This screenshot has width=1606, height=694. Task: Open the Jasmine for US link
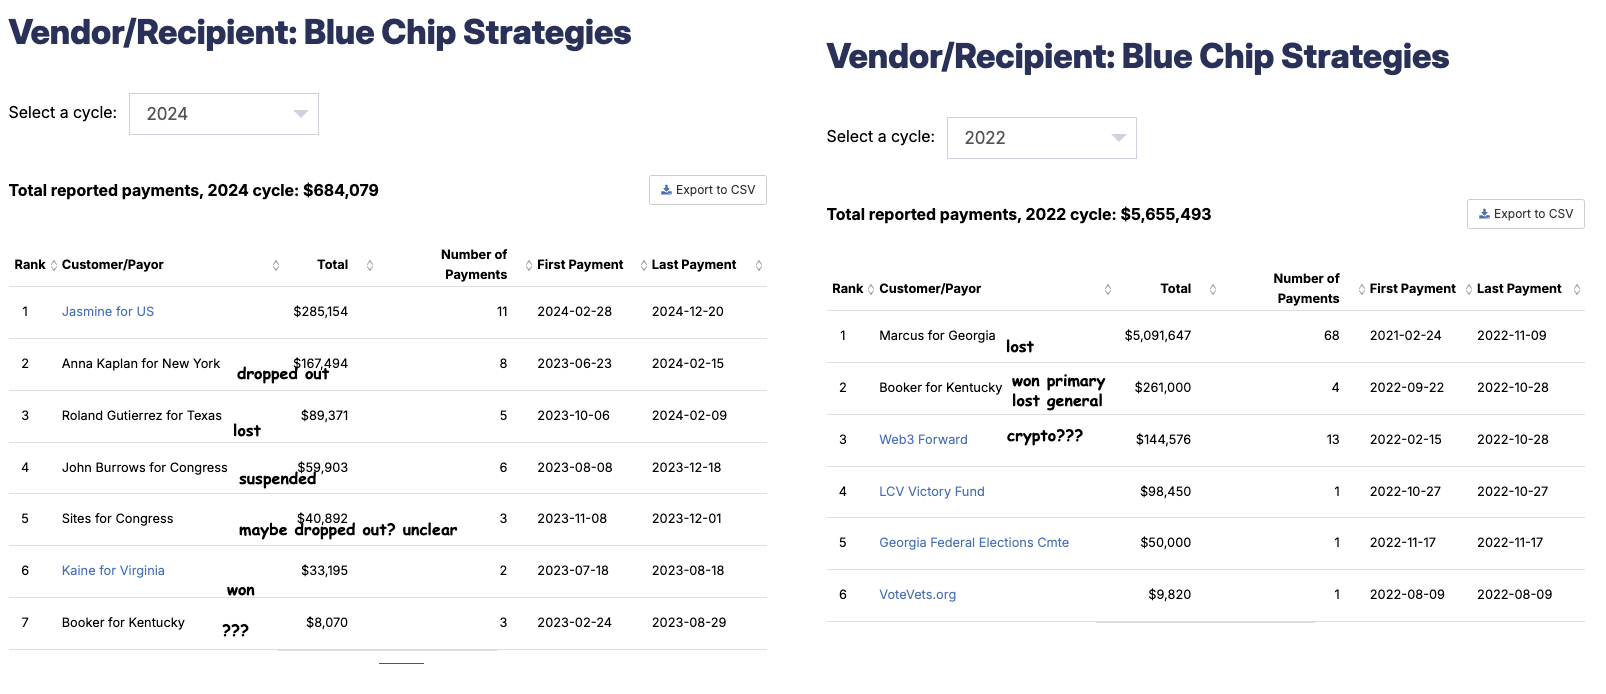click(x=108, y=312)
